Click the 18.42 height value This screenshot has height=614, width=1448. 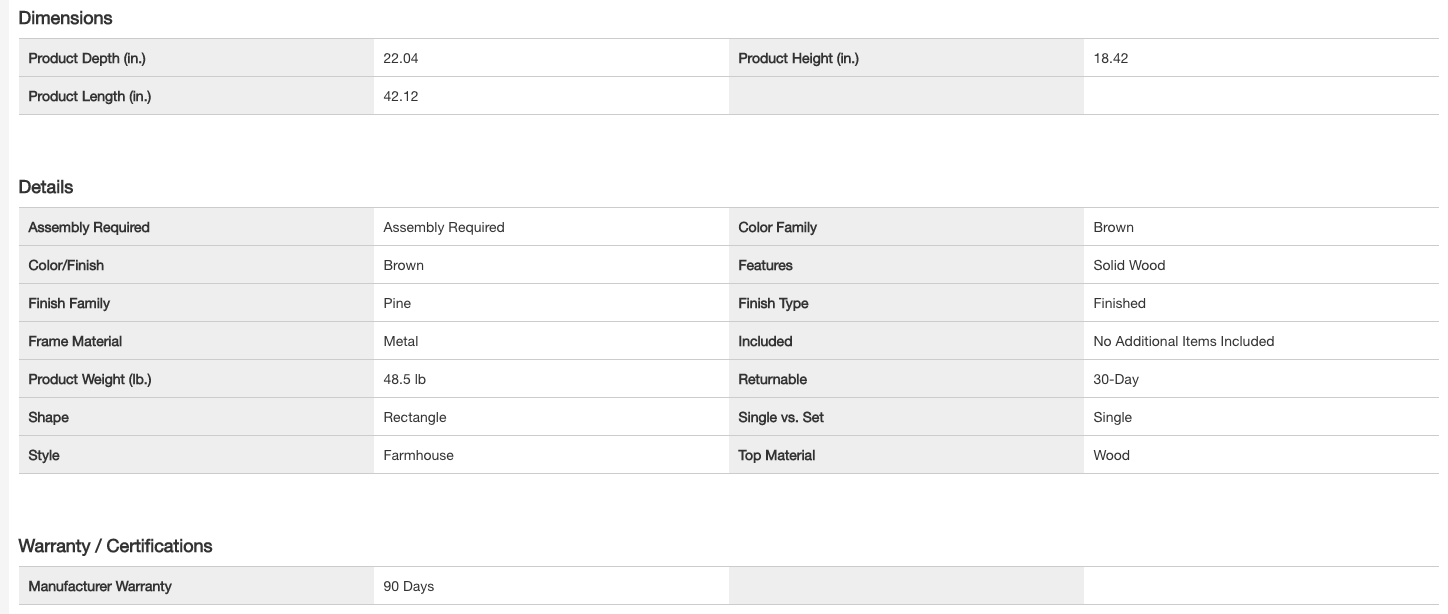[x=1111, y=59]
